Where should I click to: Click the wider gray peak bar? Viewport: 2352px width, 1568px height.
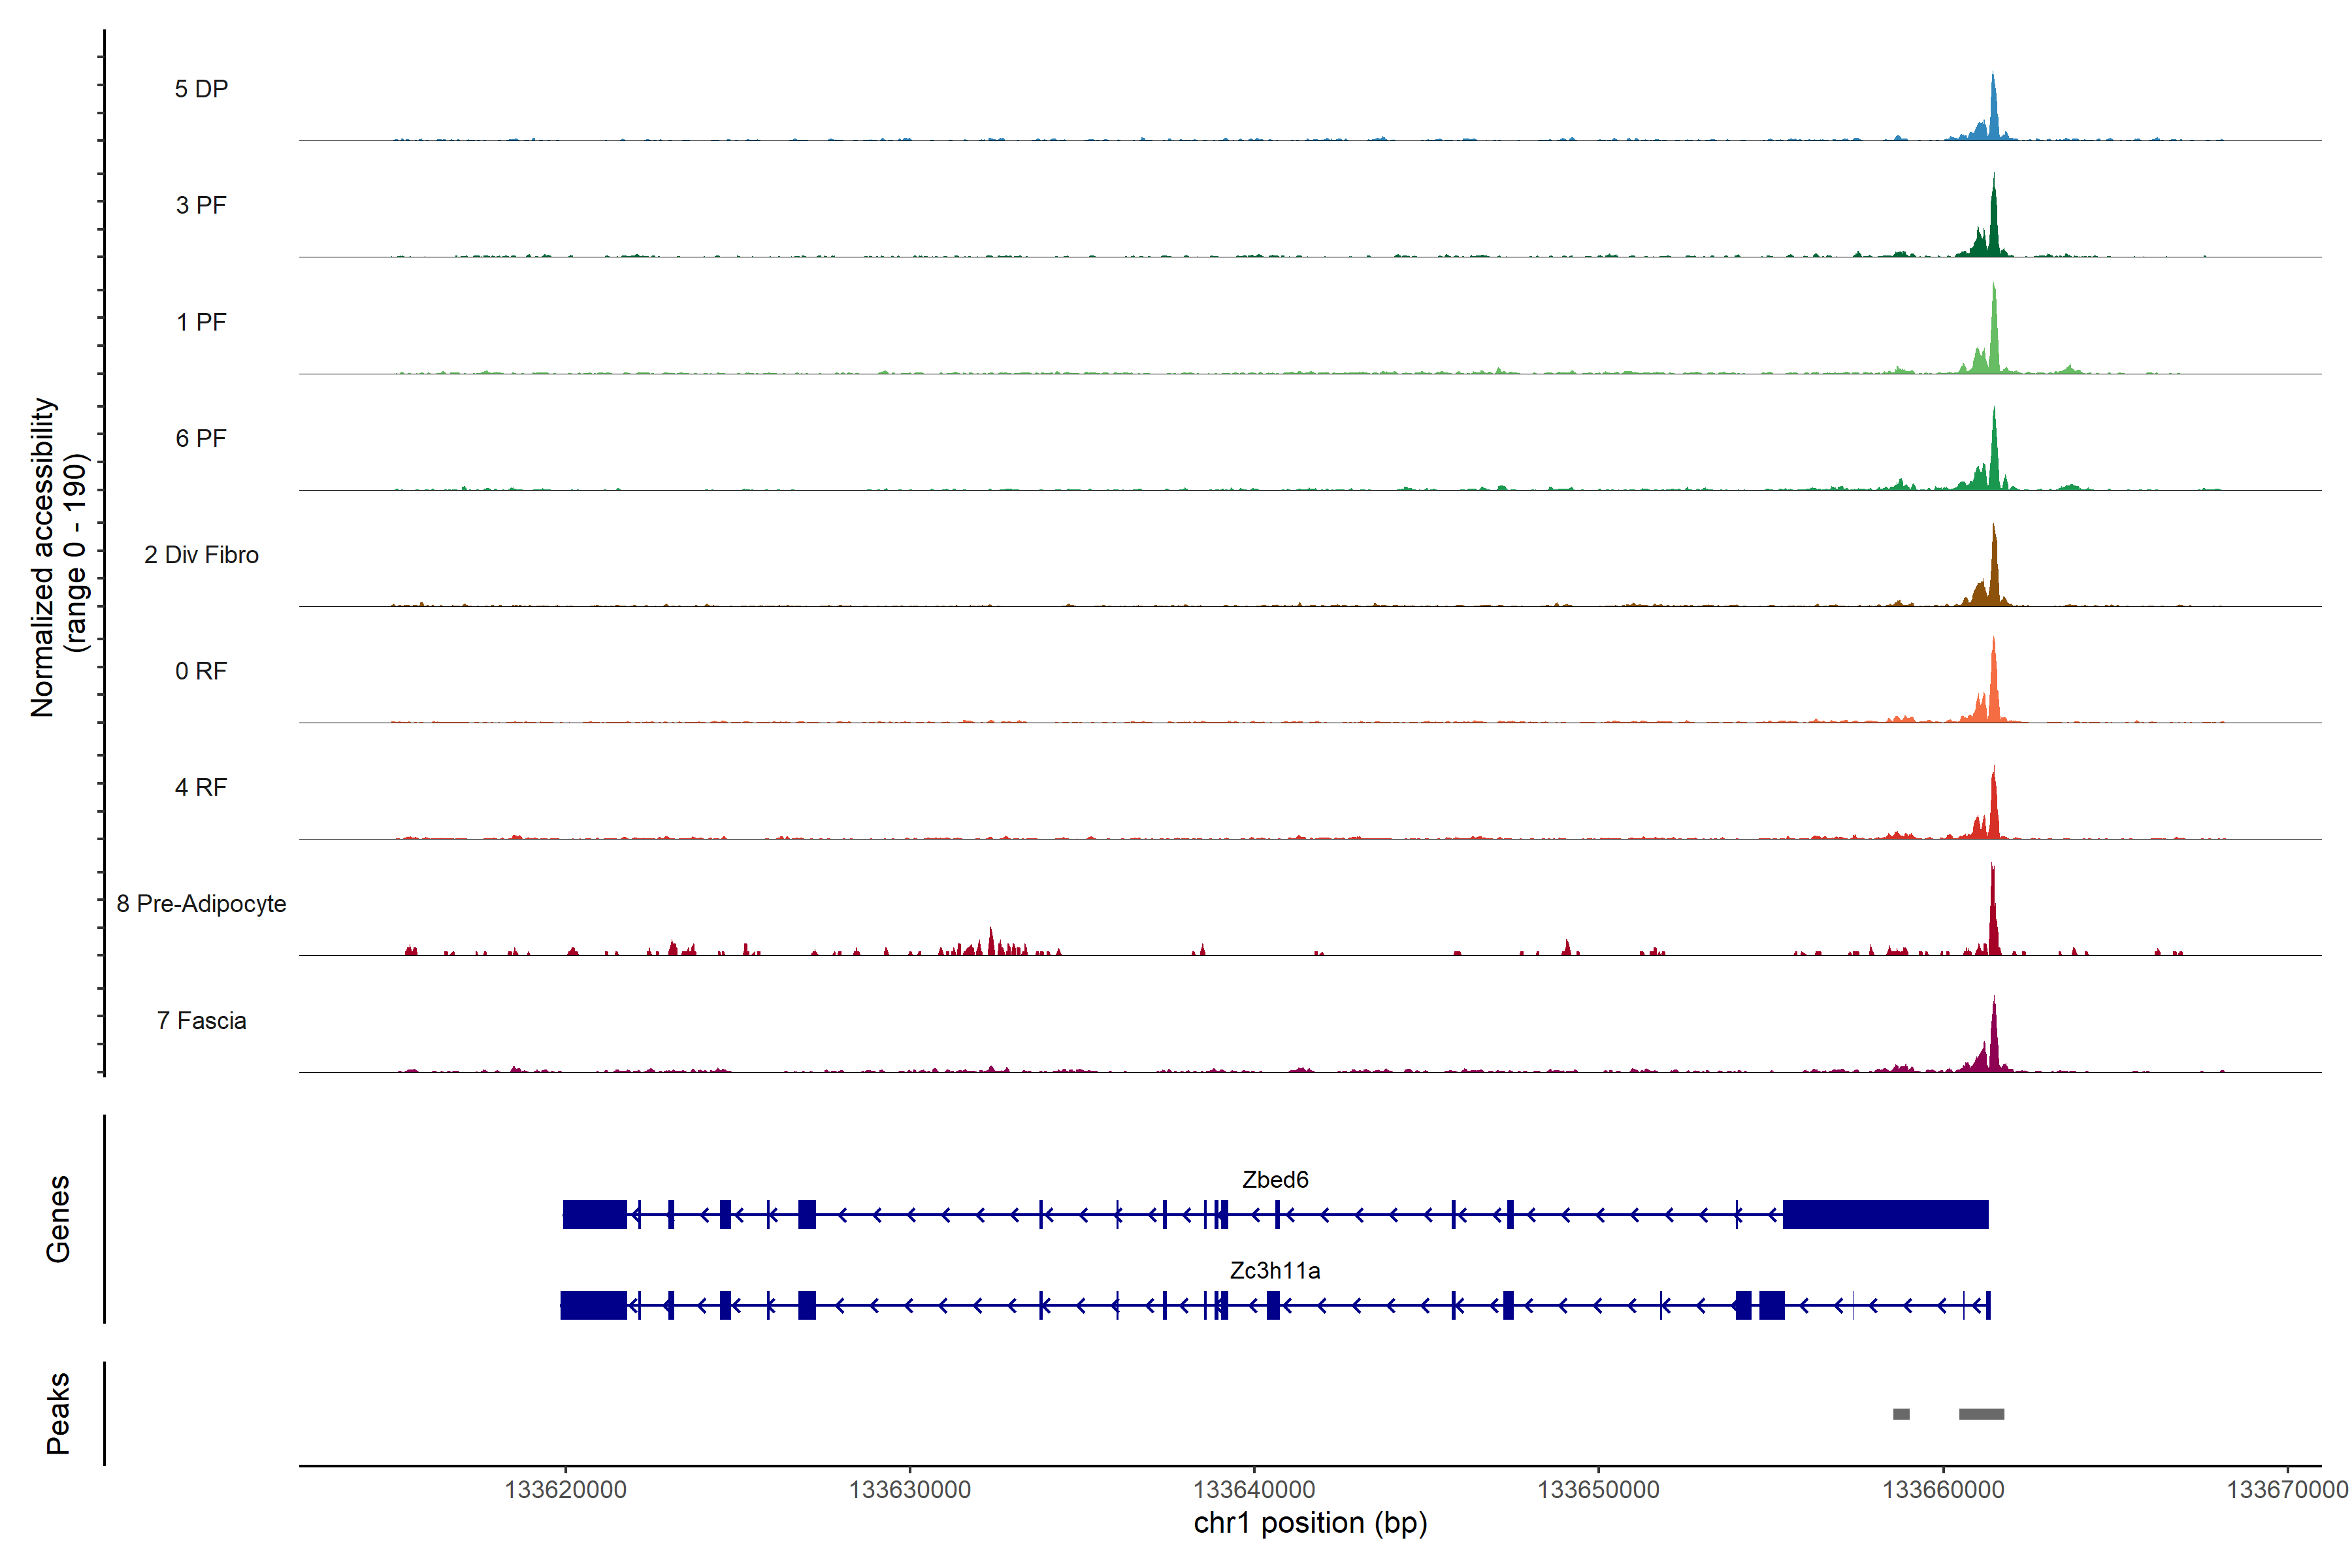pos(1981,1414)
